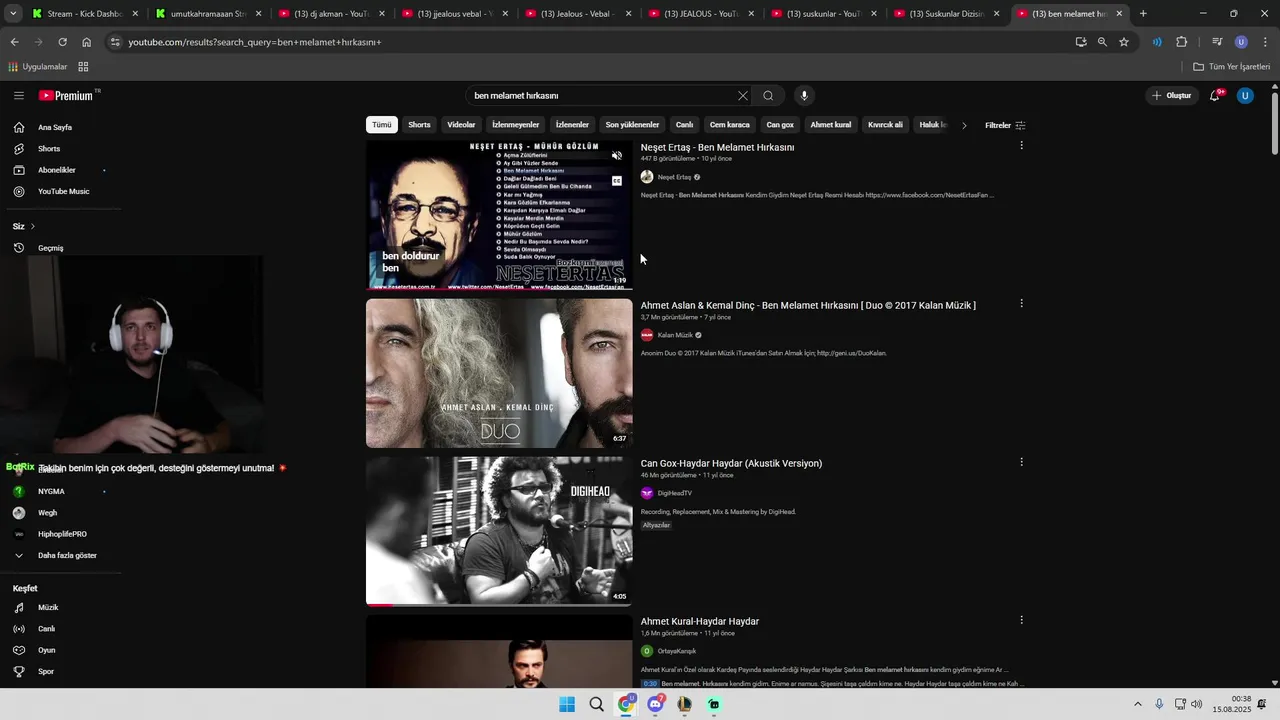Select the Tümü filter chip
Image resolution: width=1280 pixels, height=720 pixels.
(382, 125)
